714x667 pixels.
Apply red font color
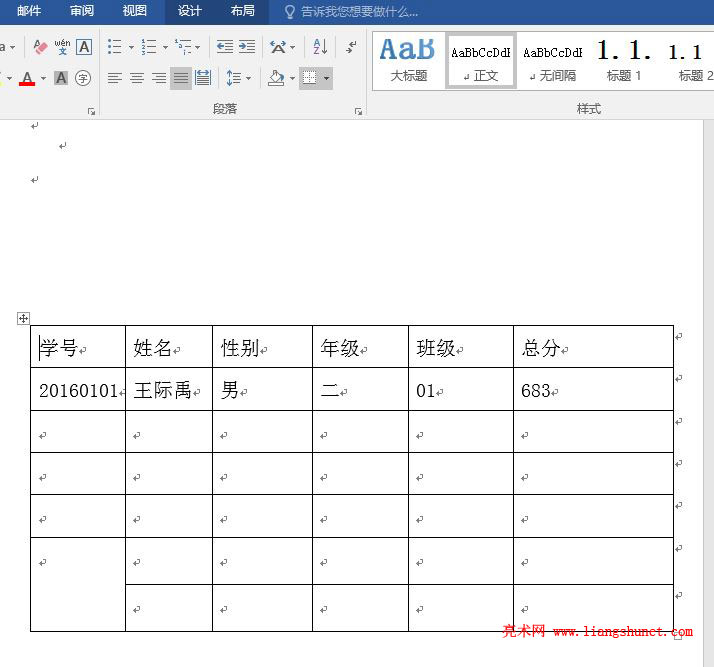(27, 78)
